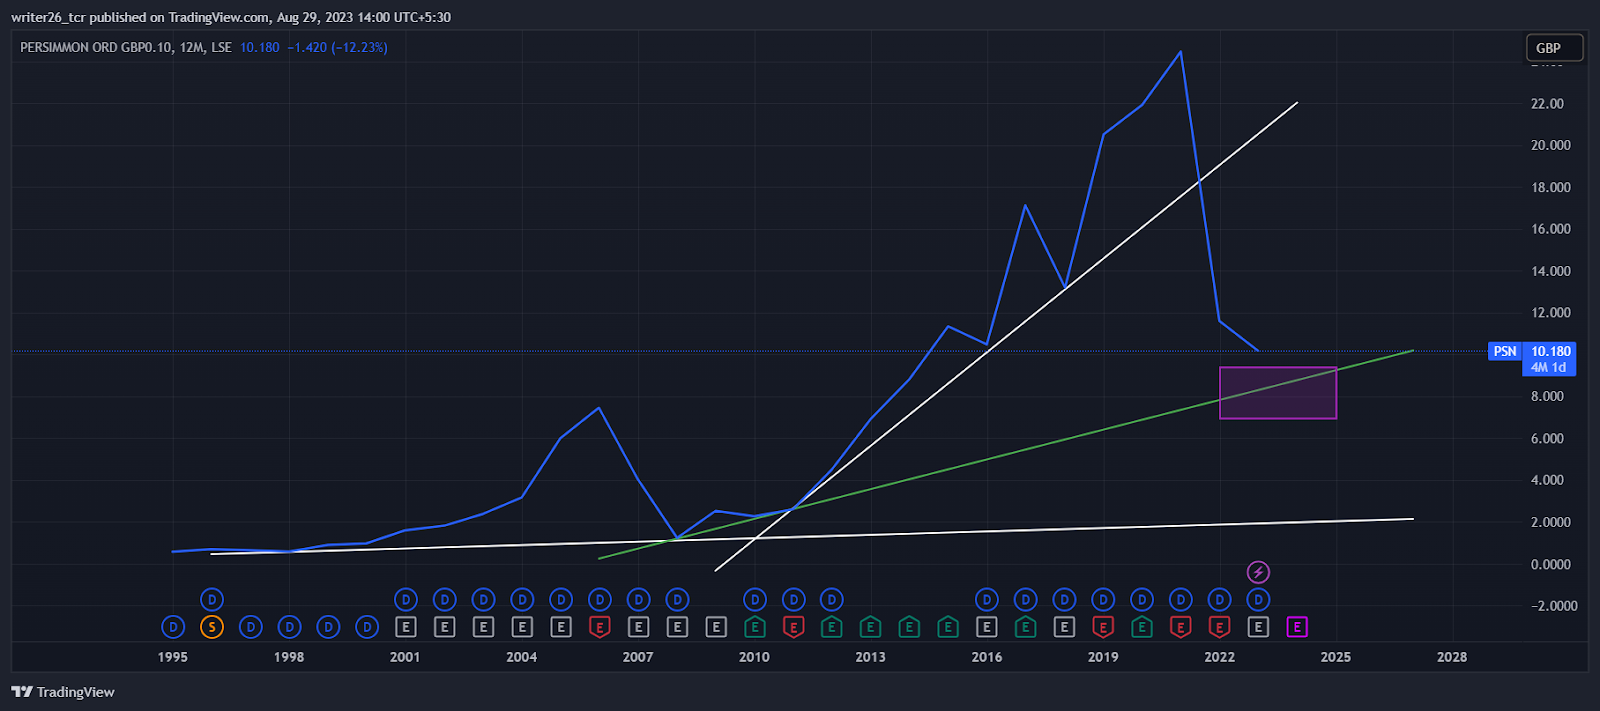Click the PSN price label tag
Viewport: 1600px width, 711px height.
click(1505, 351)
